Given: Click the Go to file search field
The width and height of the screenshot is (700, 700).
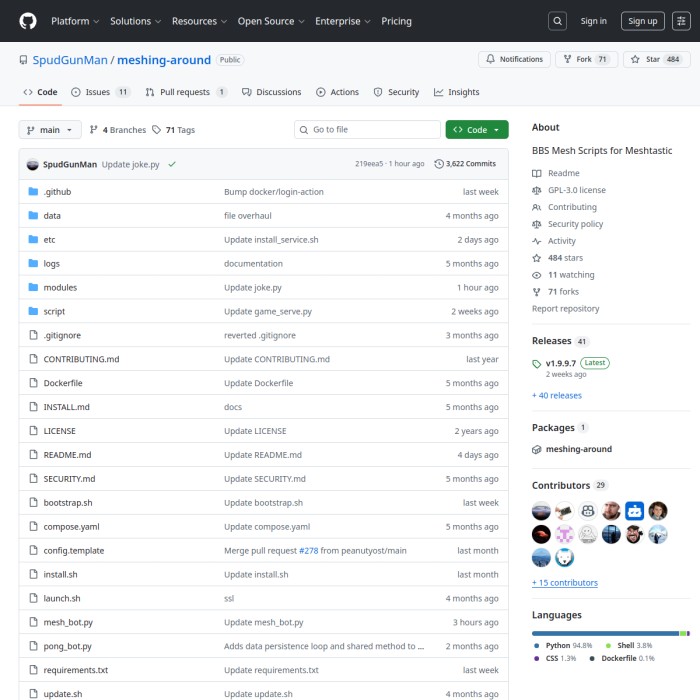Looking at the screenshot, I should [x=367, y=130].
